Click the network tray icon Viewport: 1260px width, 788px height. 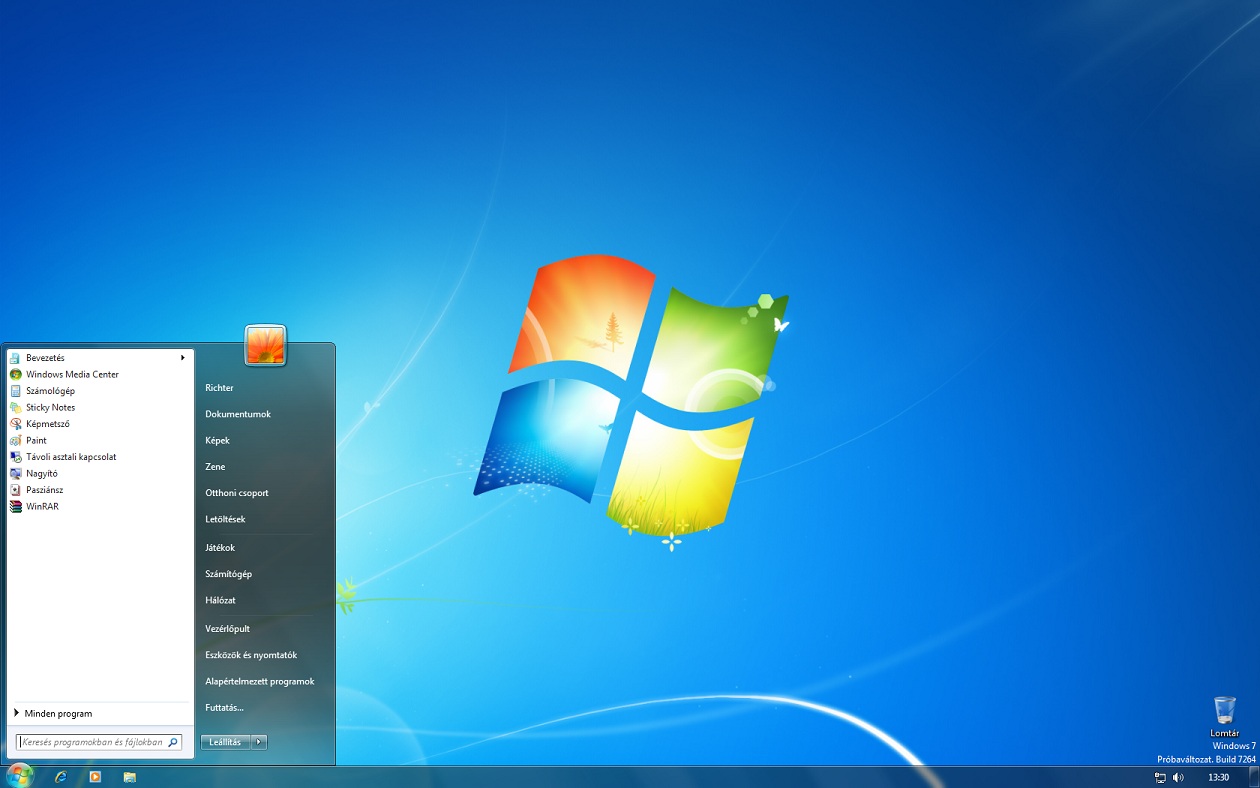1160,777
